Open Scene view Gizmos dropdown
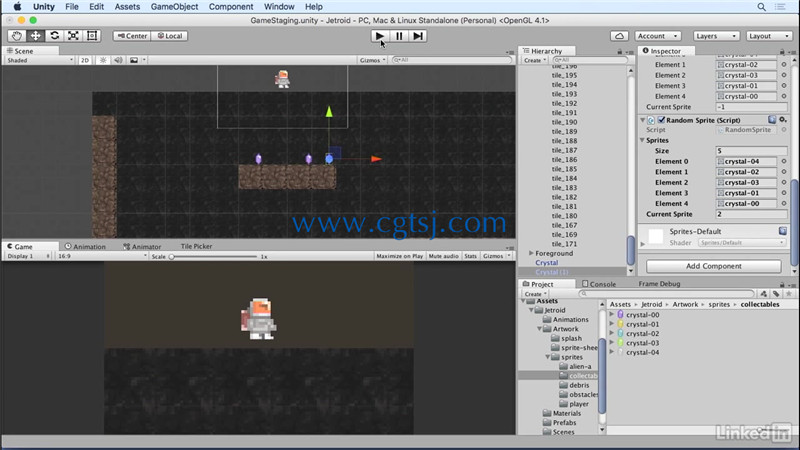Screen dimensions: 800x450 click(x=372, y=60)
